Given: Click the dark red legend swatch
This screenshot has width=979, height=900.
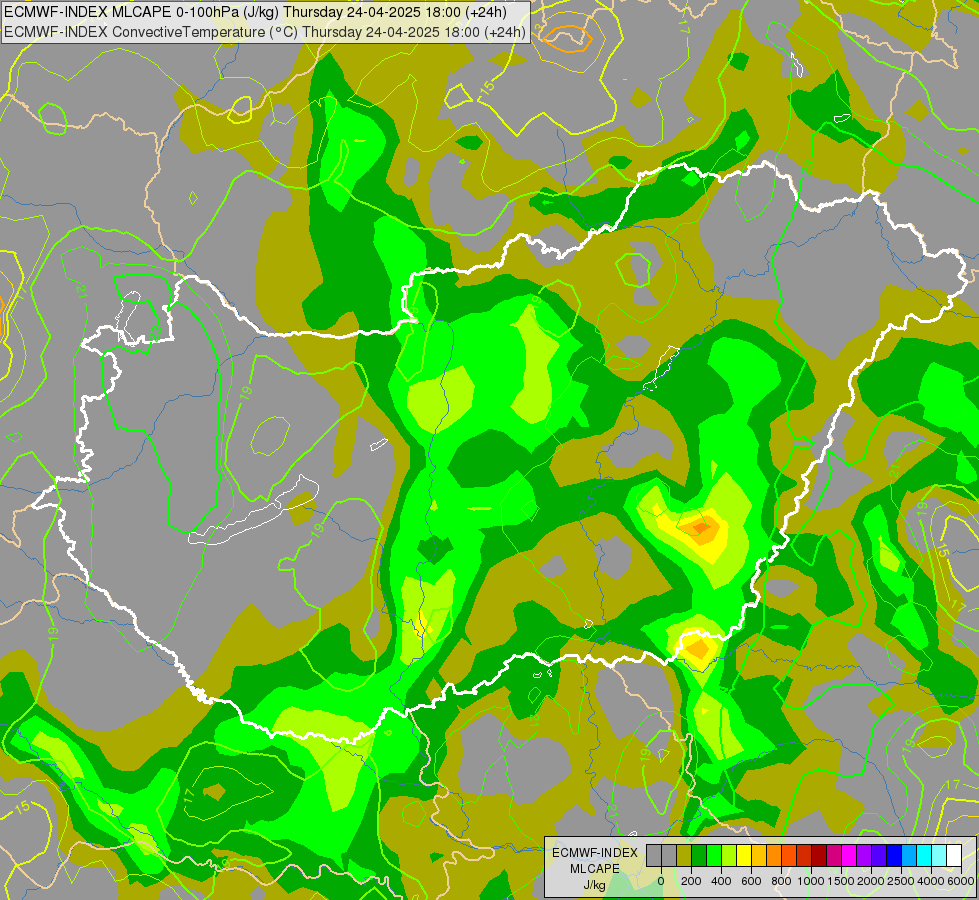Looking at the screenshot, I should click(x=819, y=856).
